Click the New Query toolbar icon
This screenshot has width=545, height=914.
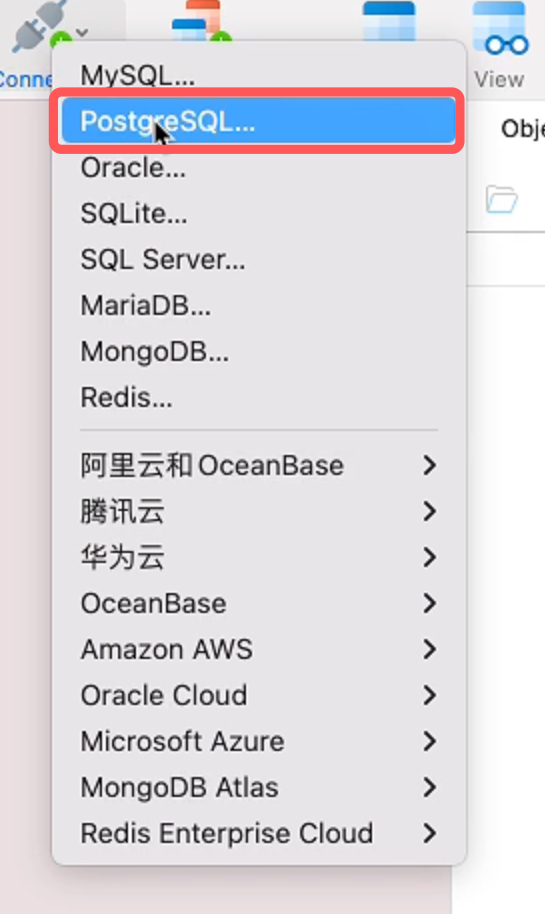click(199, 20)
